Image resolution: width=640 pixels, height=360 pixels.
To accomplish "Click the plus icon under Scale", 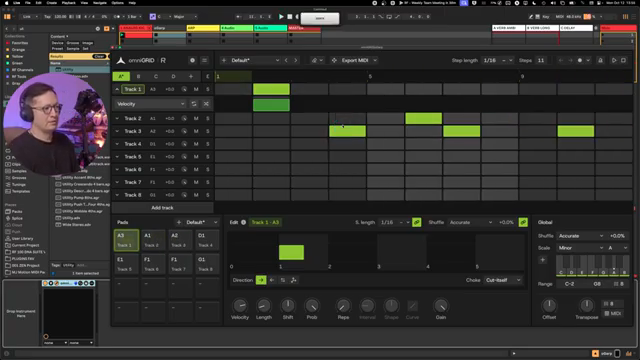I will tap(542, 260).
